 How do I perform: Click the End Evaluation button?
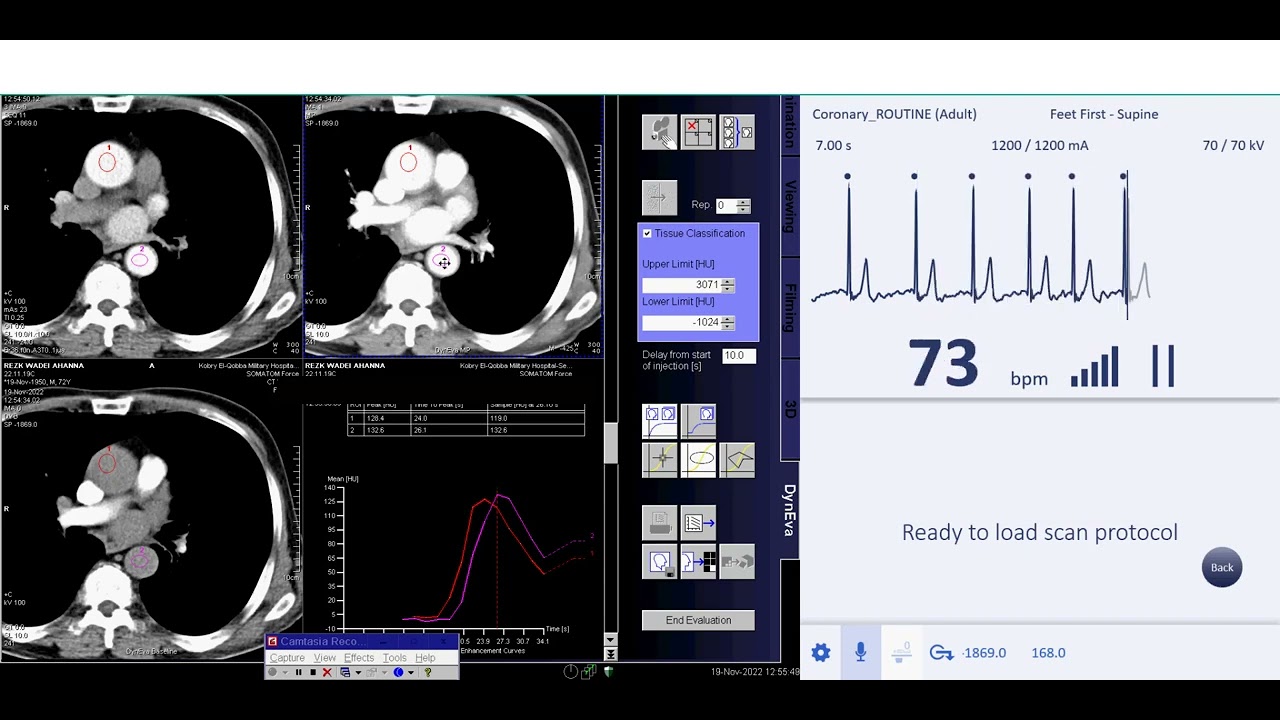(x=698, y=620)
